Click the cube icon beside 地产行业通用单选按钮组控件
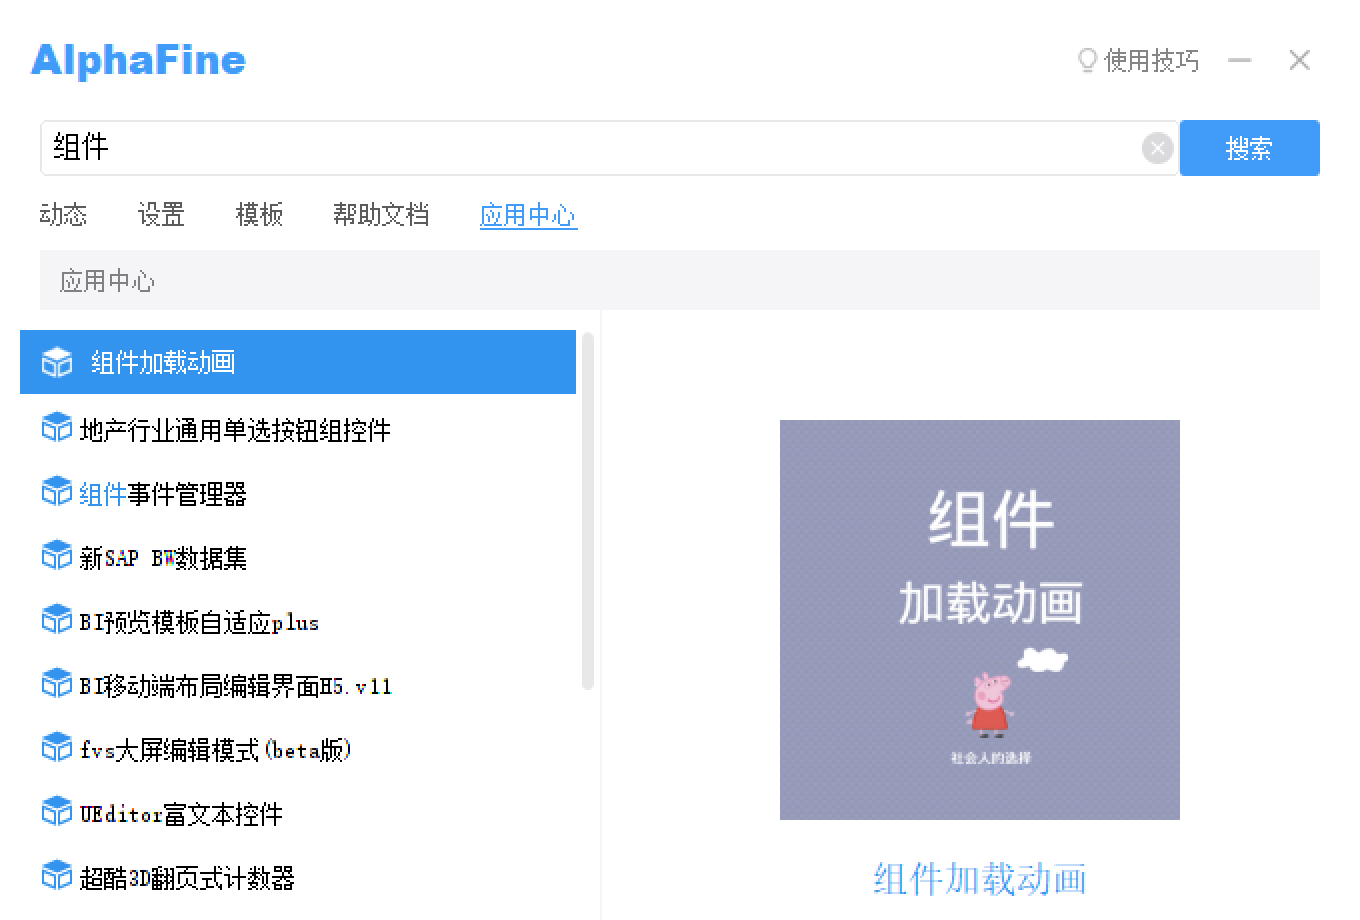The width and height of the screenshot is (1360, 920). pyautogui.click(x=57, y=428)
